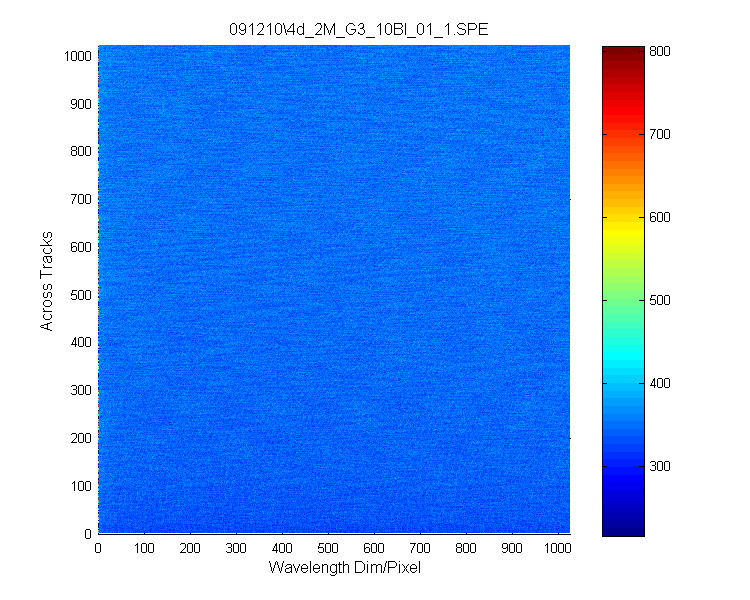Click y-axis tick label 800
Screen dimensions: 750x600
point(81,151)
